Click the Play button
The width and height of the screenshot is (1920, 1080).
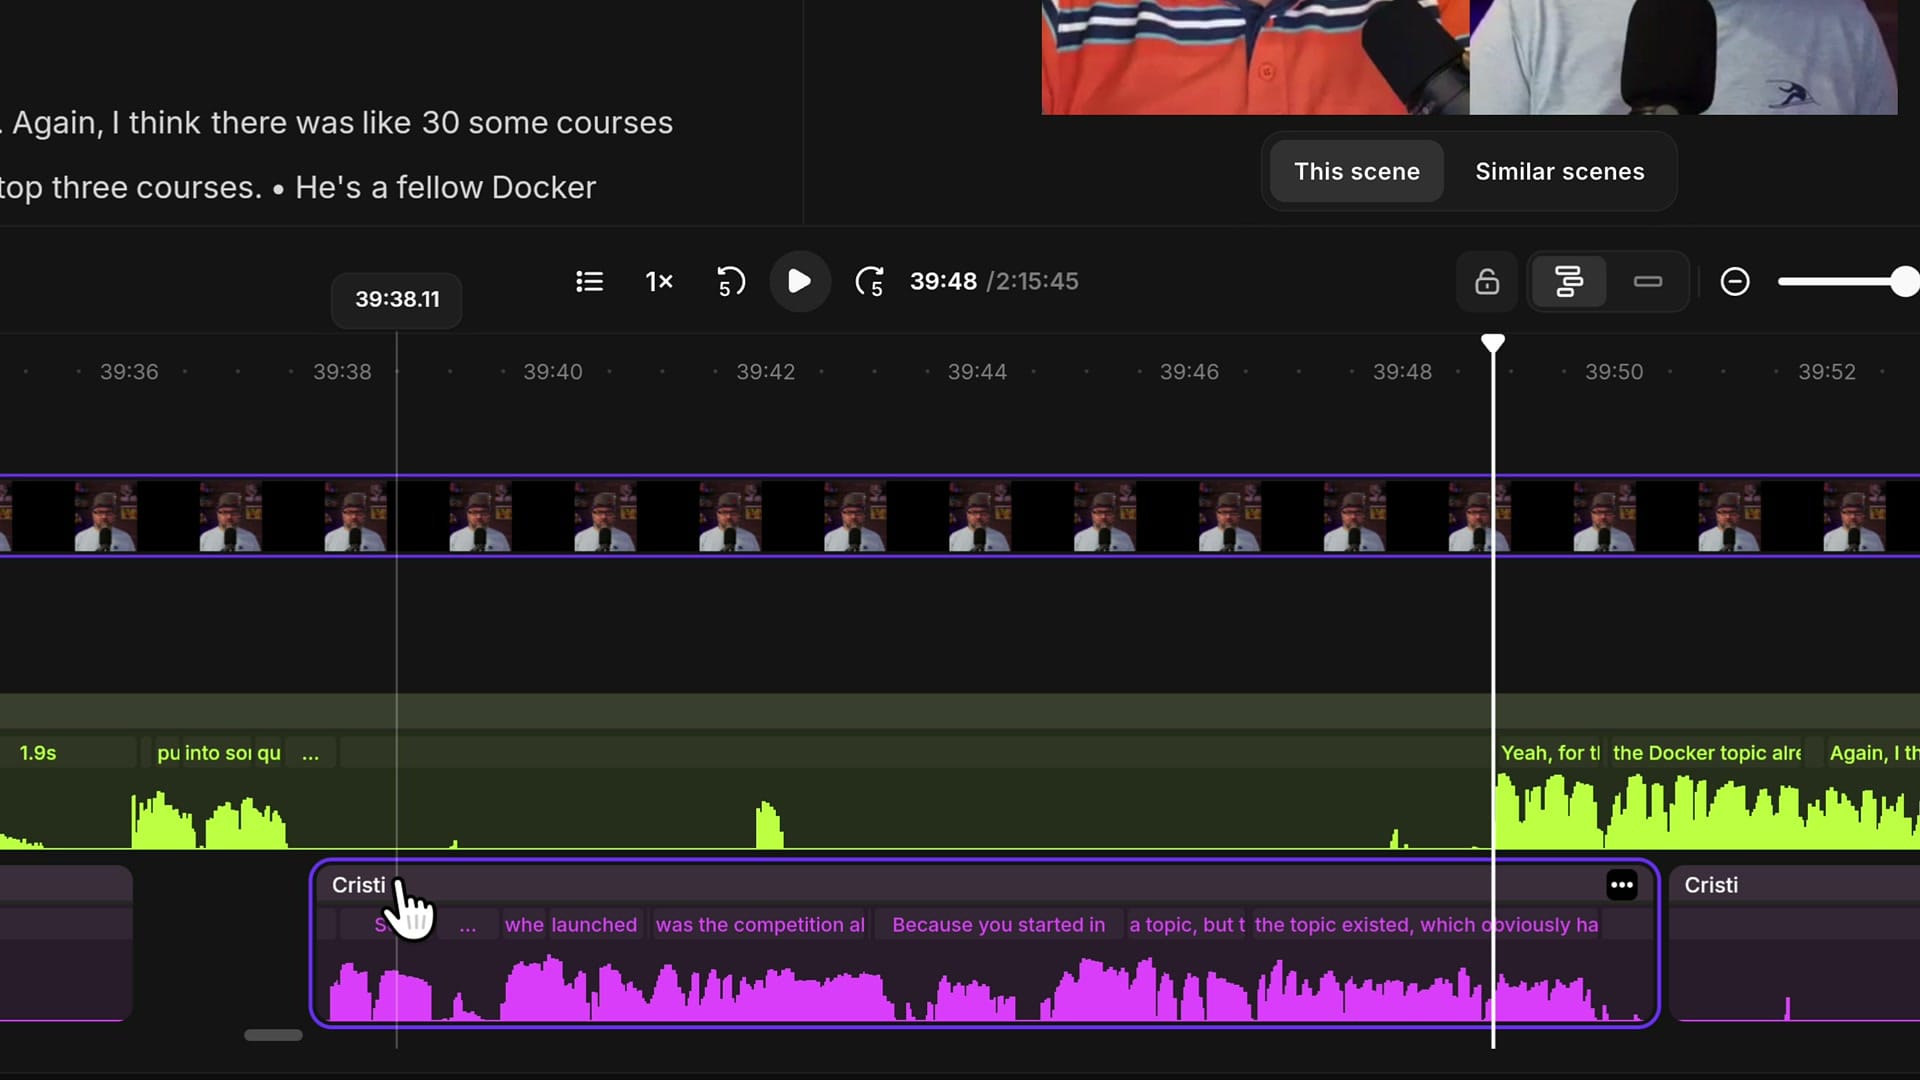coord(799,282)
